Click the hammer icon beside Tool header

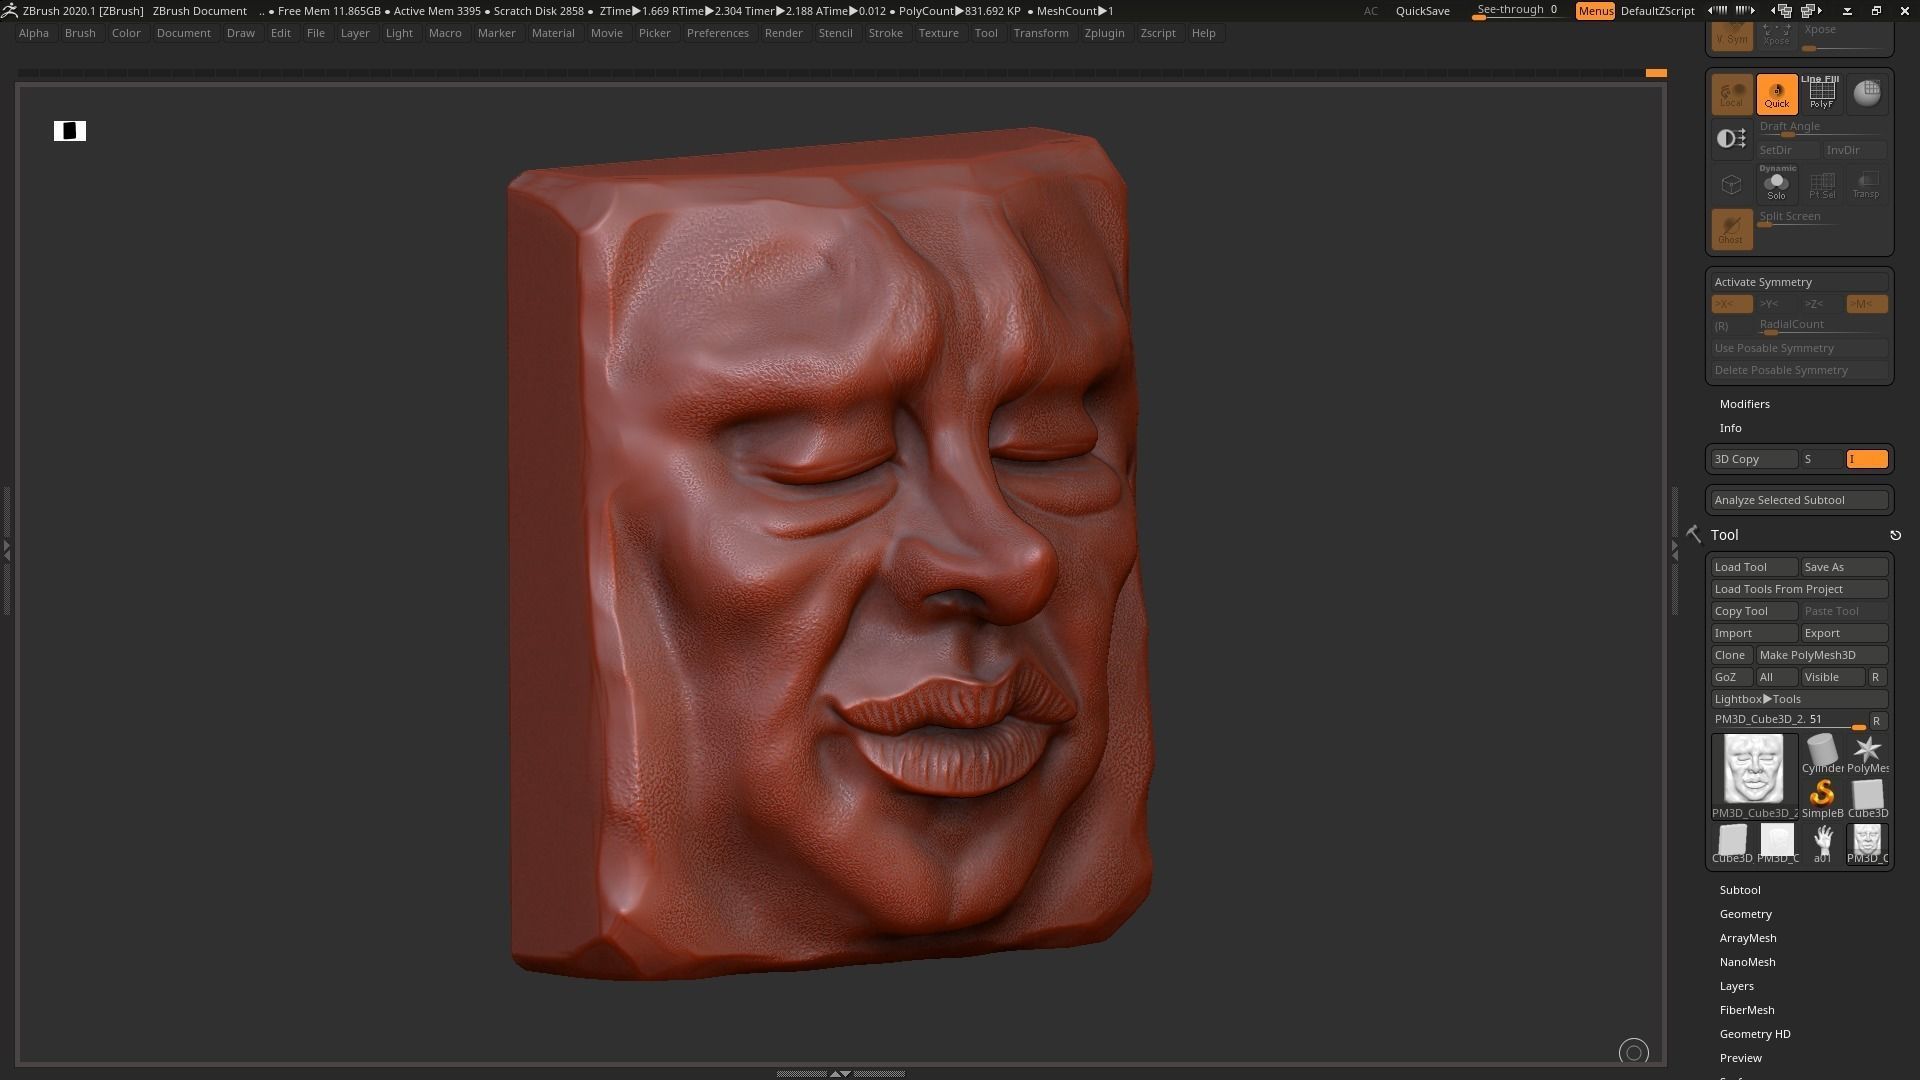coord(1693,535)
